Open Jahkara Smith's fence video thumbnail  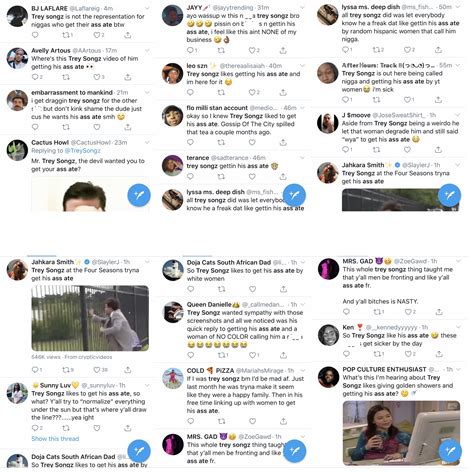tap(90, 318)
